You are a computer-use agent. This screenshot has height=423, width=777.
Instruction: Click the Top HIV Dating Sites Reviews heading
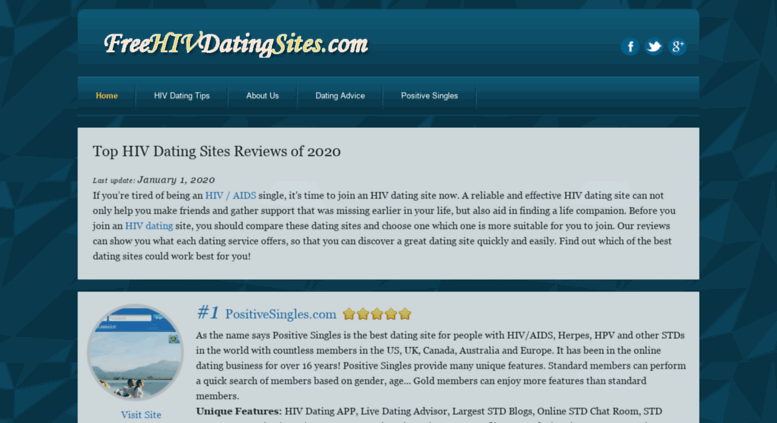(x=217, y=151)
